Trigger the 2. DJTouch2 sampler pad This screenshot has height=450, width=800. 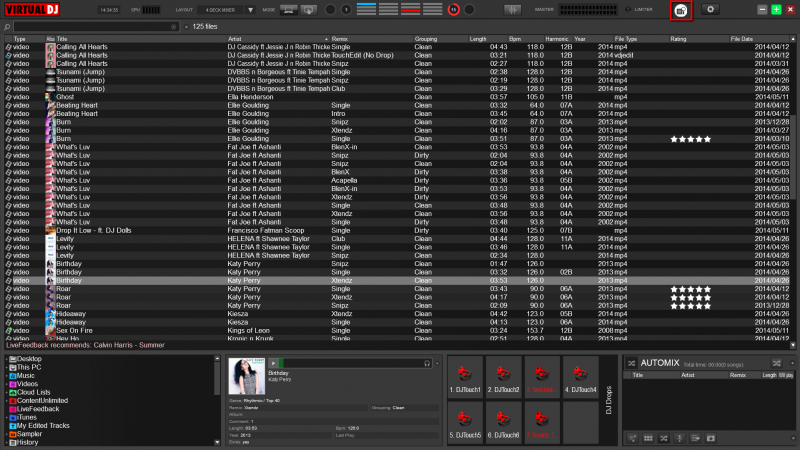(x=503, y=378)
